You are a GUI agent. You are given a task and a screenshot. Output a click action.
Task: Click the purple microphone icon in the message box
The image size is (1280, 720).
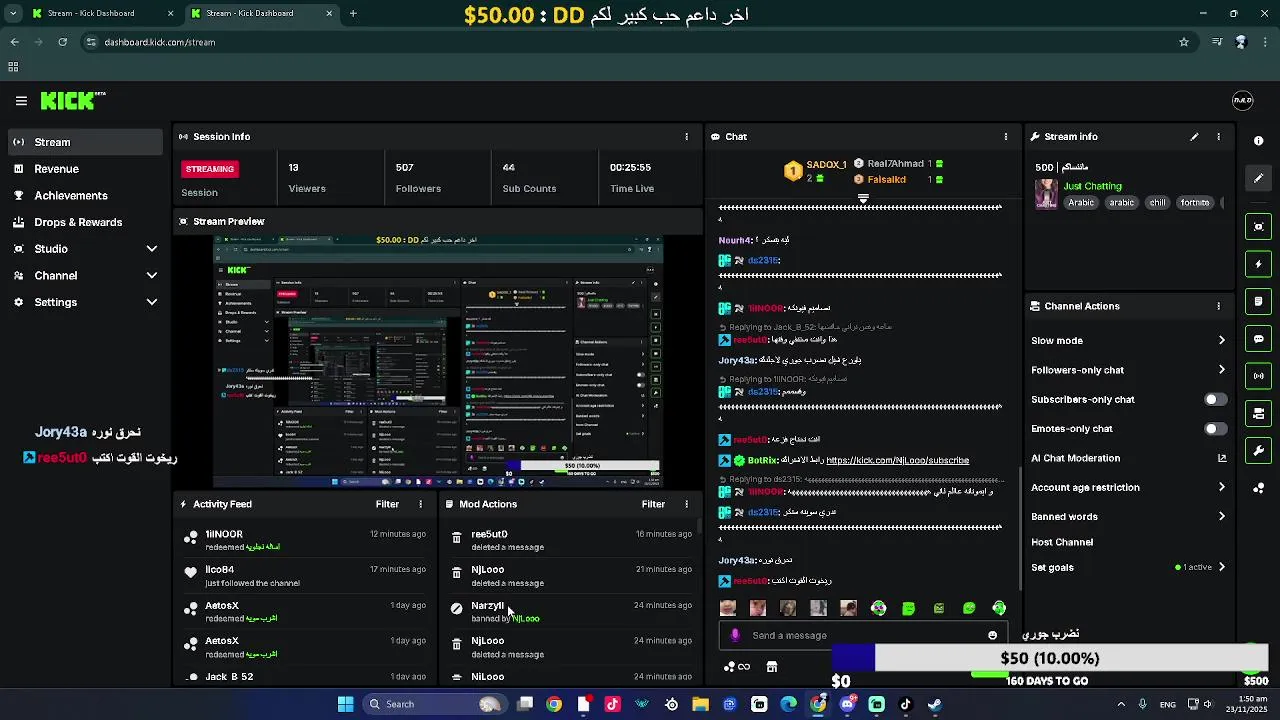[x=735, y=635]
